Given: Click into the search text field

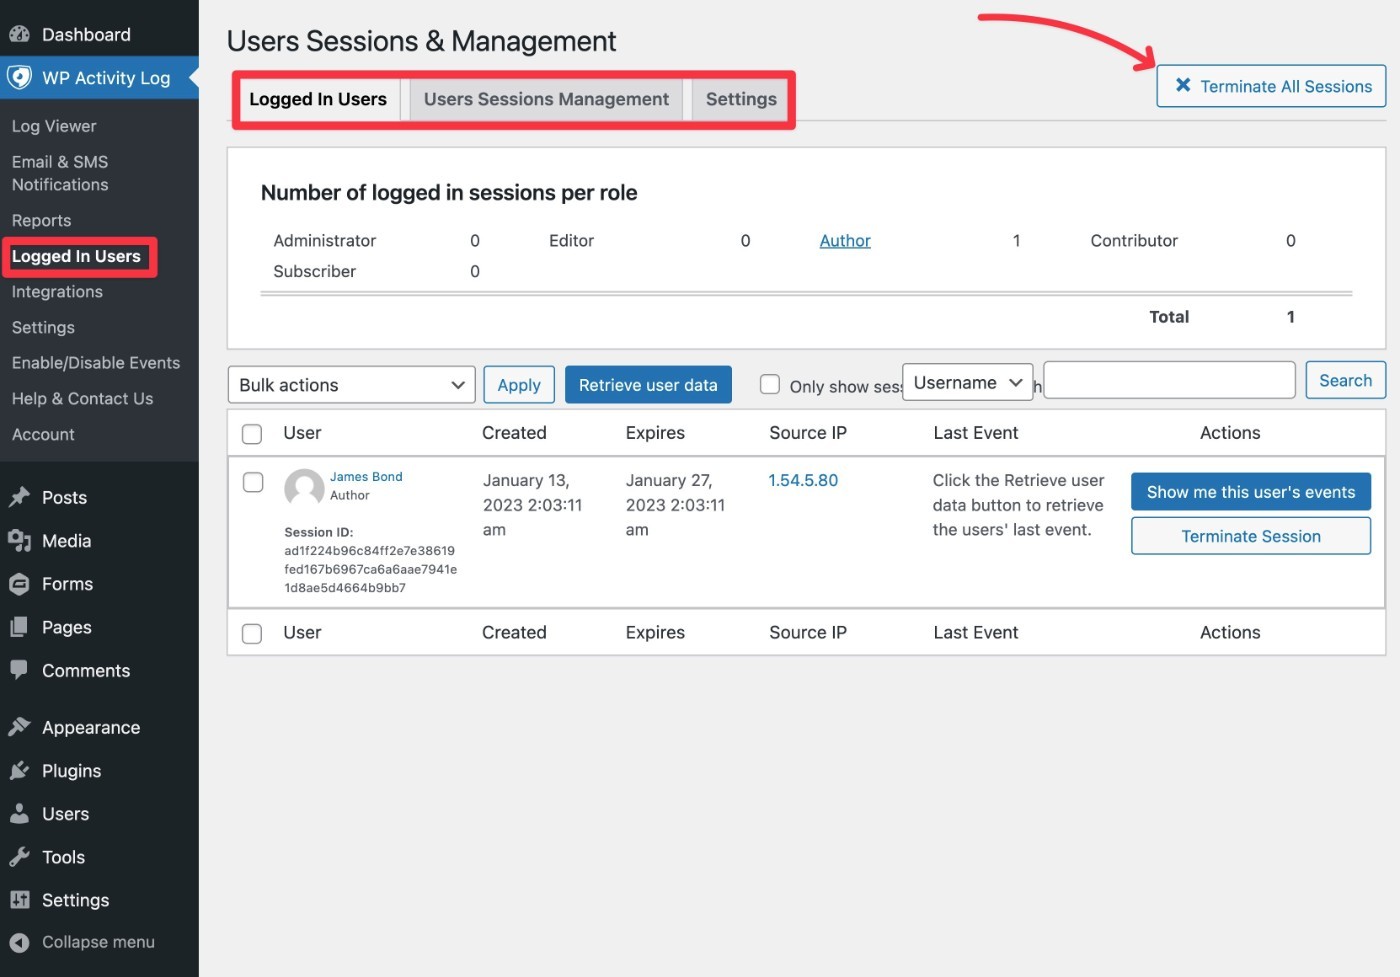Looking at the screenshot, I should click(1169, 380).
